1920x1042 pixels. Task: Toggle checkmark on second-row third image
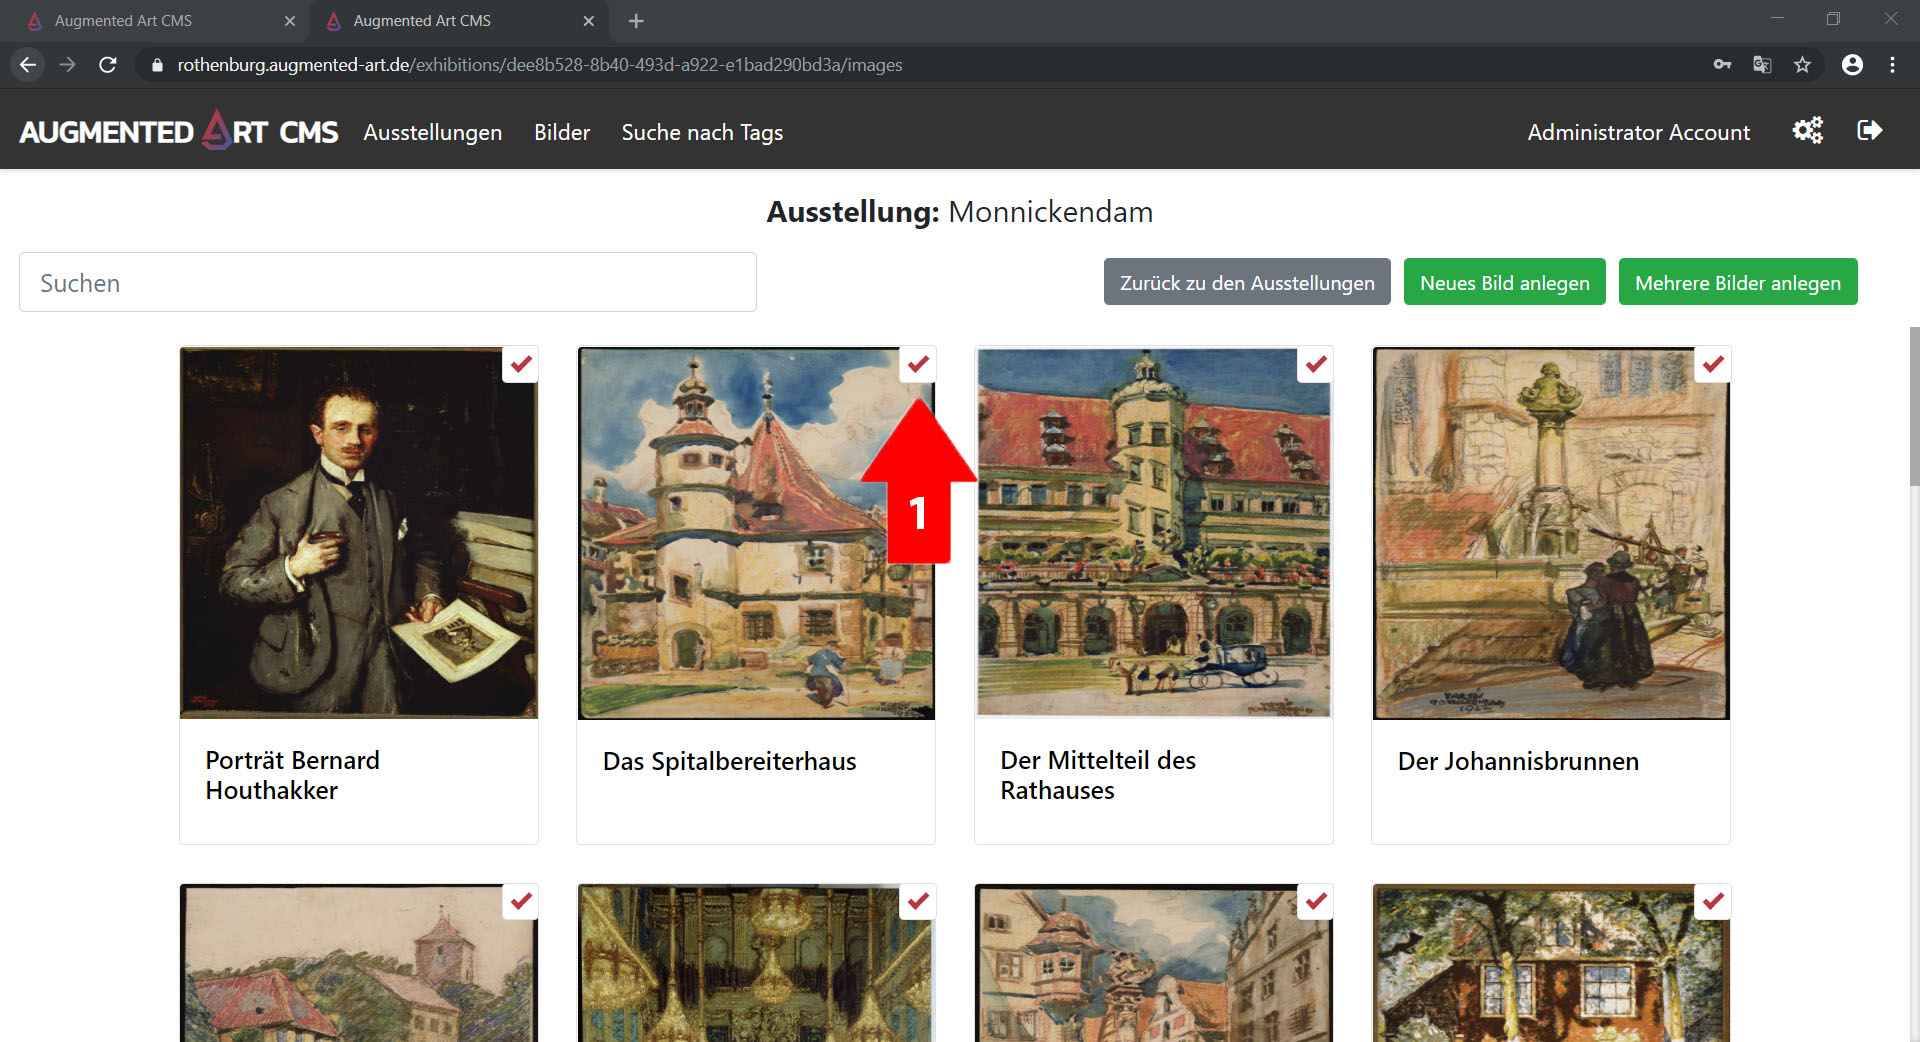[1316, 901]
